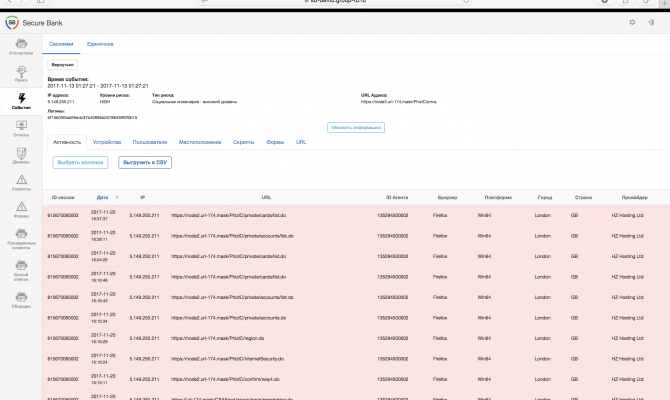Open the Статистика section in sidebar
This screenshot has height=400, width=670.
tap(21, 47)
